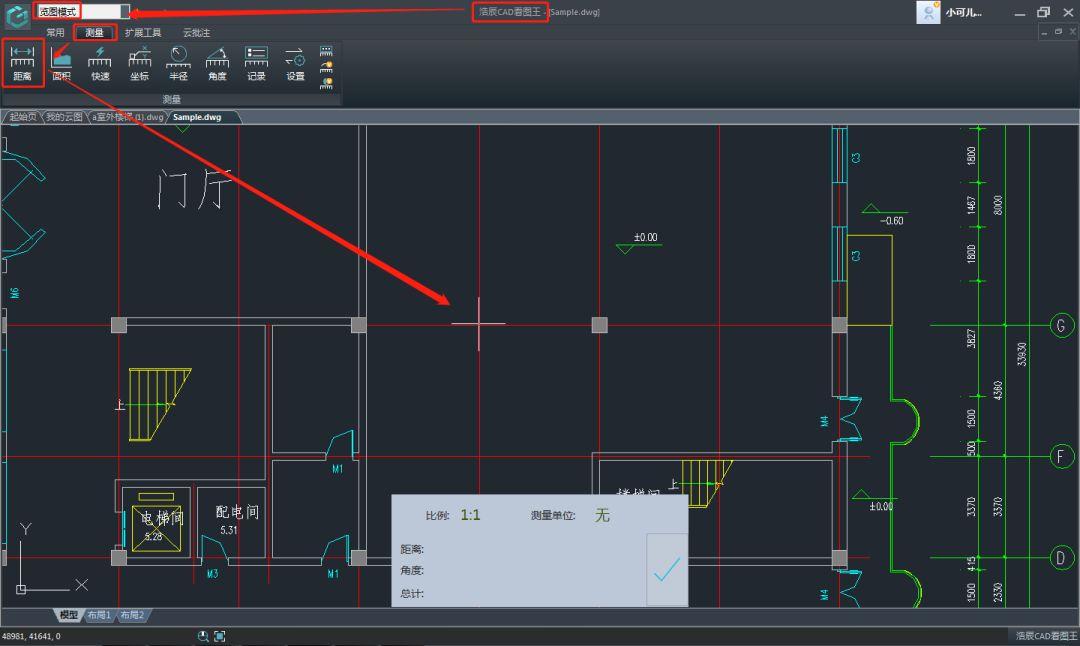Choose the 坐标 coordinate measure tool
This screenshot has width=1080, height=646.
(139, 63)
